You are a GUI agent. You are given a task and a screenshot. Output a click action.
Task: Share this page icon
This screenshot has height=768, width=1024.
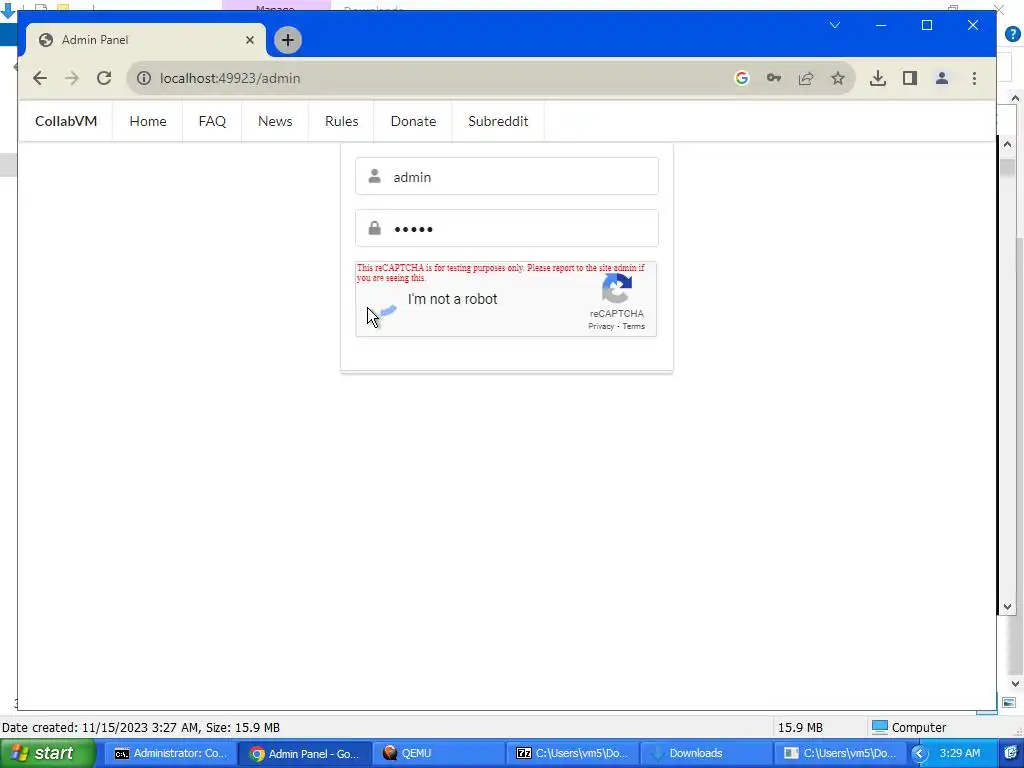[x=806, y=78]
